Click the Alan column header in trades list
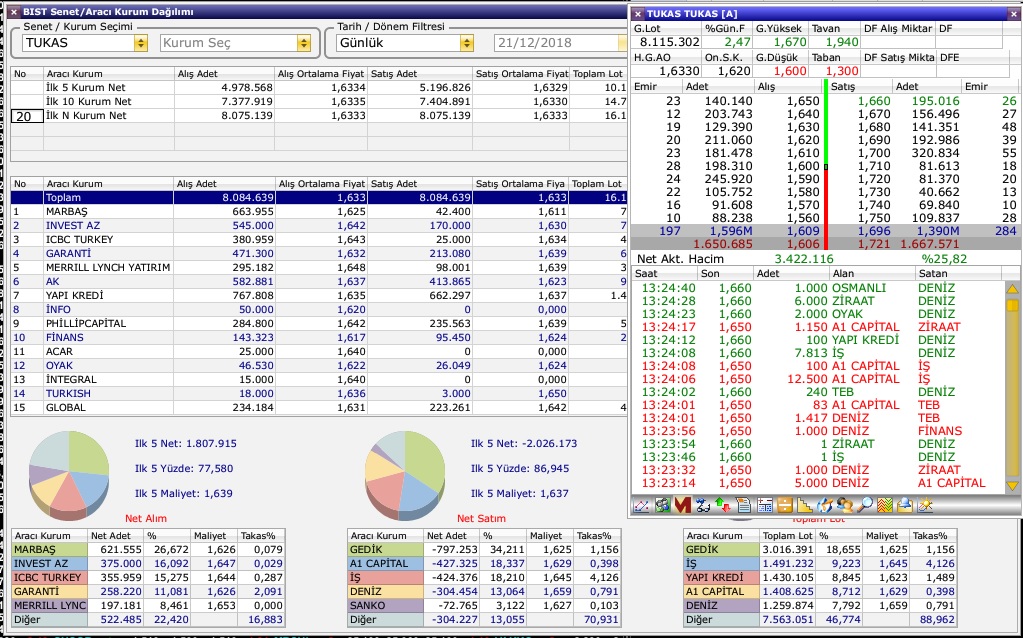 (872, 274)
